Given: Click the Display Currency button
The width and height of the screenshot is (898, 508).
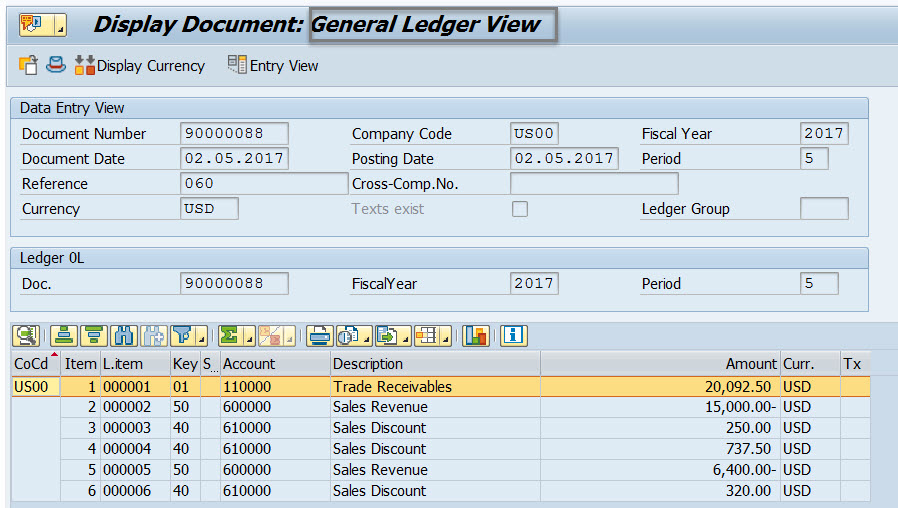Looking at the screenshot, I should [140, 66].
